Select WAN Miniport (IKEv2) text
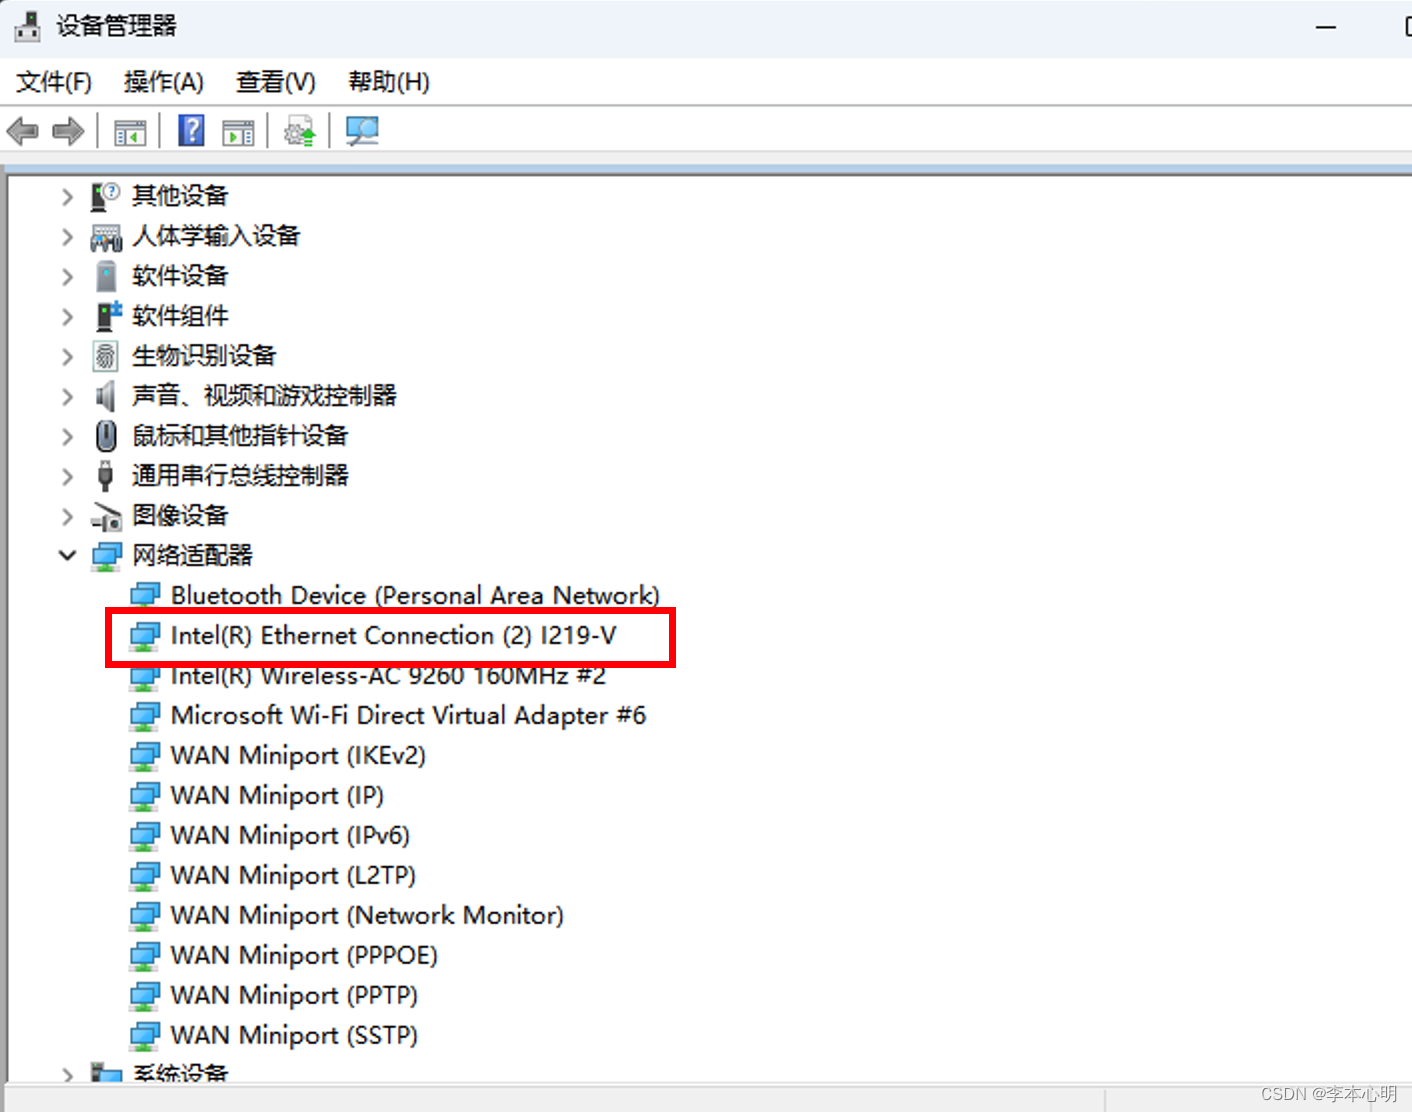 point(298,756)
